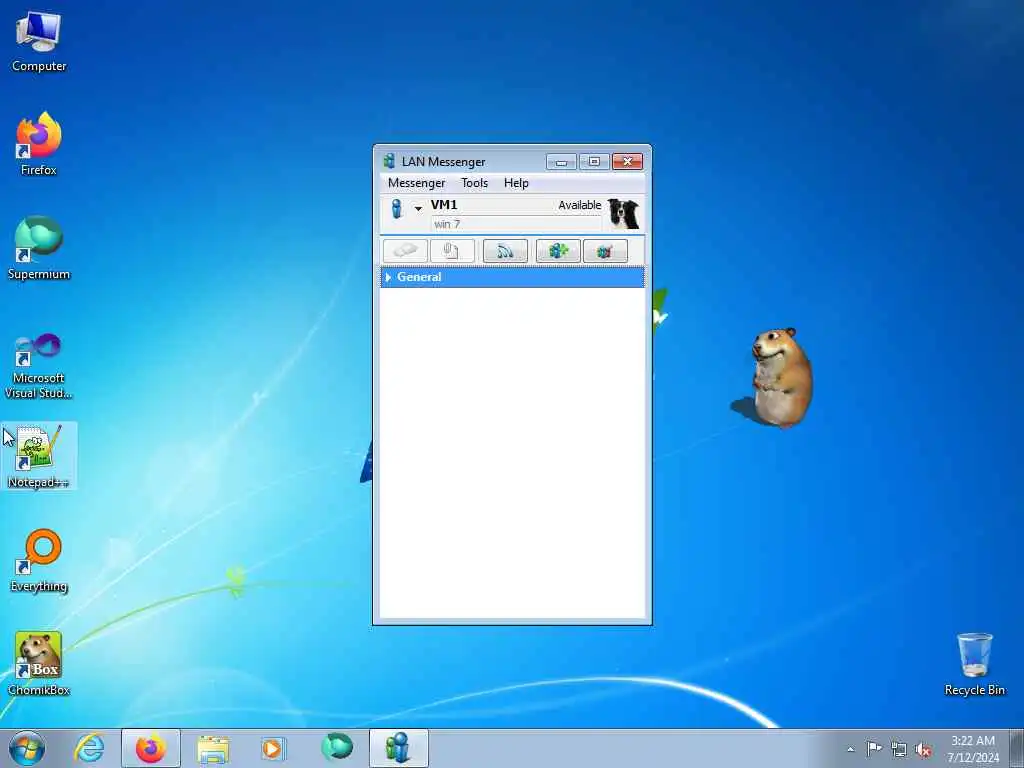Click the LAN Messenger taskbar button

398,748
